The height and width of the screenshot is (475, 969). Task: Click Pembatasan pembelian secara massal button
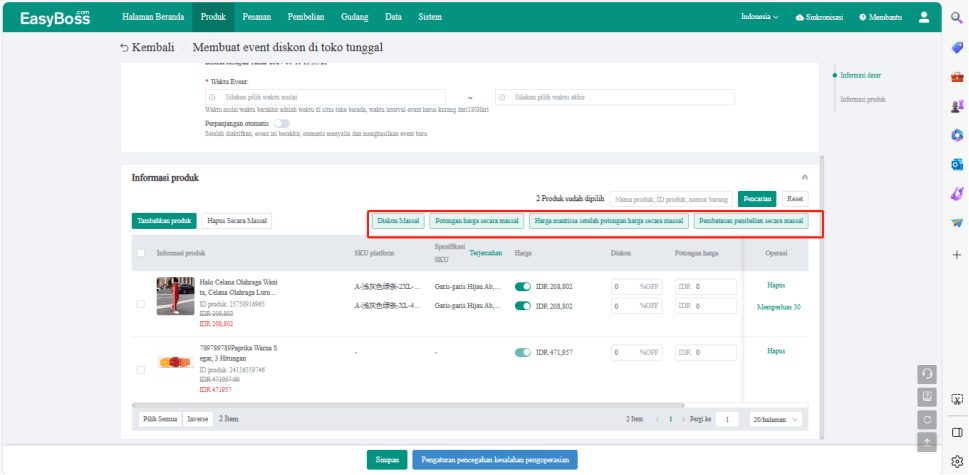pyautogui.click(x=751, y=221)
